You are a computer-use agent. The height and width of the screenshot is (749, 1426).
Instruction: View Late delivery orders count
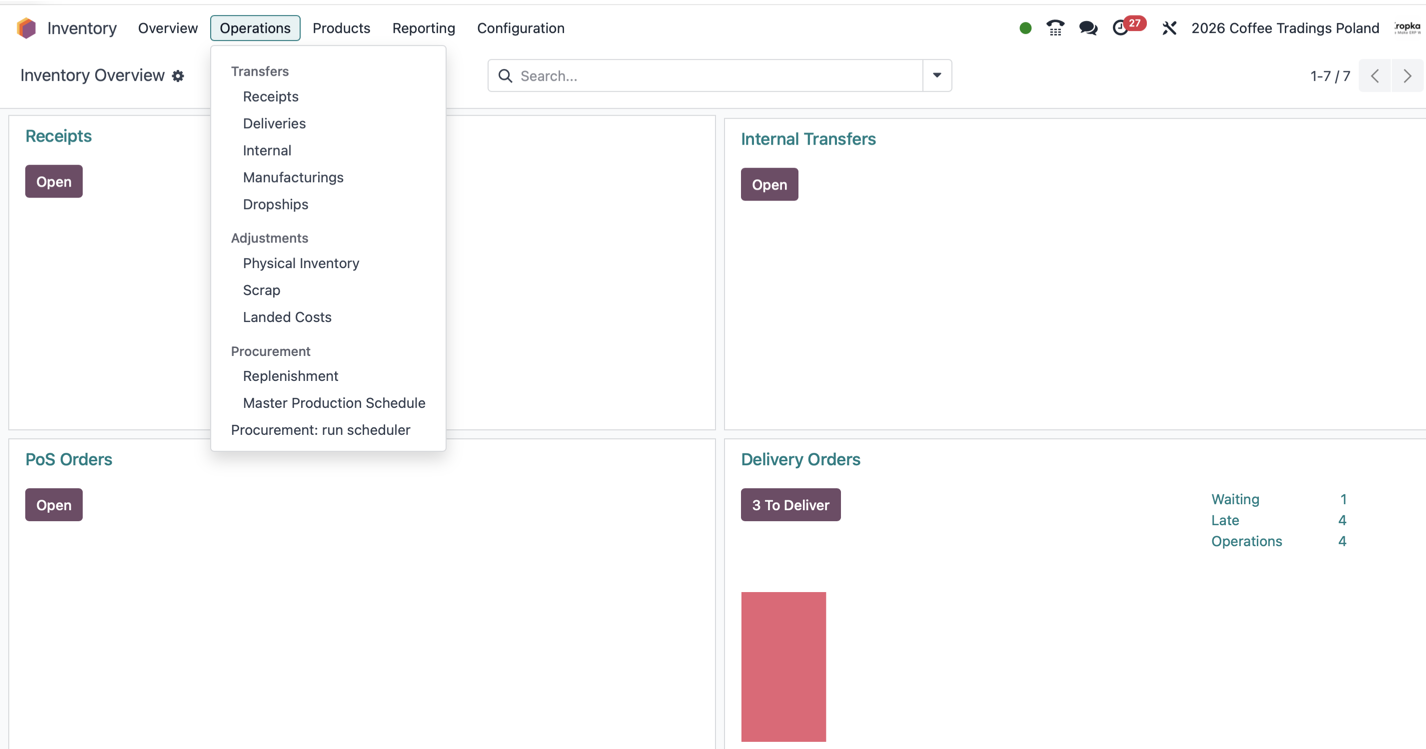(x=1278, y=521)
